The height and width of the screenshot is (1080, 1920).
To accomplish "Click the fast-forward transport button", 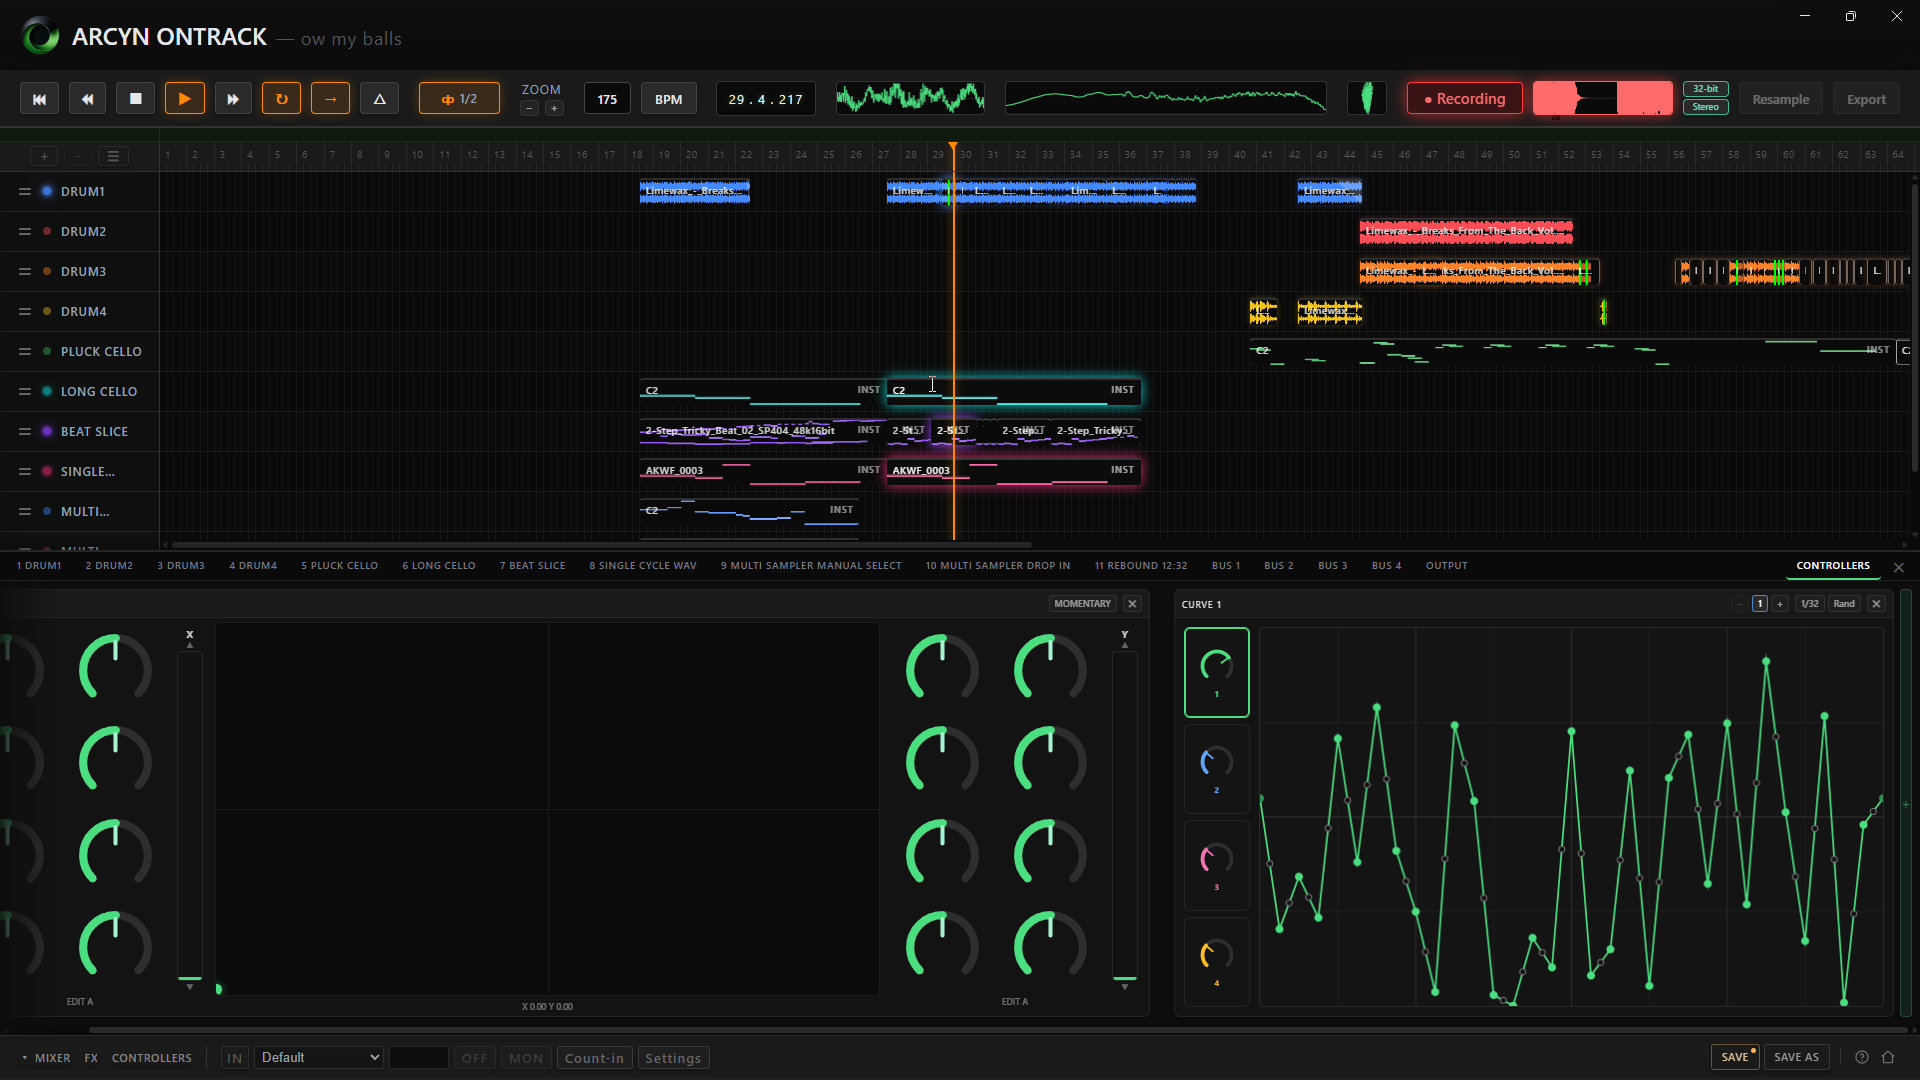I will click(233, 99).
